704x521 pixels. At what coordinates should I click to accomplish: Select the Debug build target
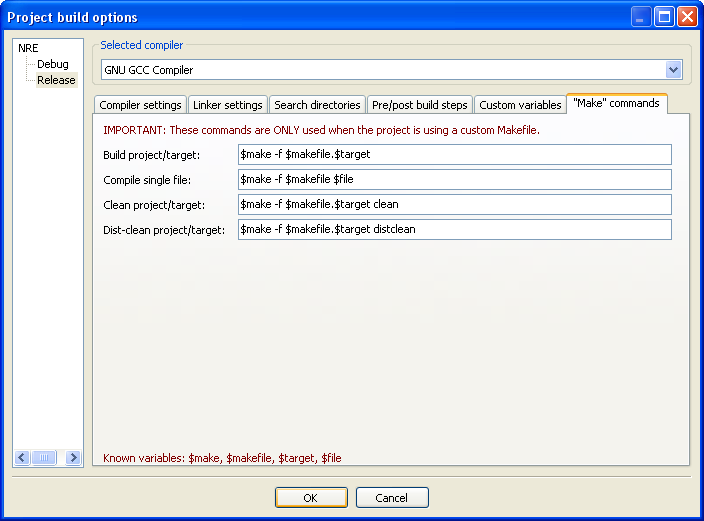(x=53, y=64)
